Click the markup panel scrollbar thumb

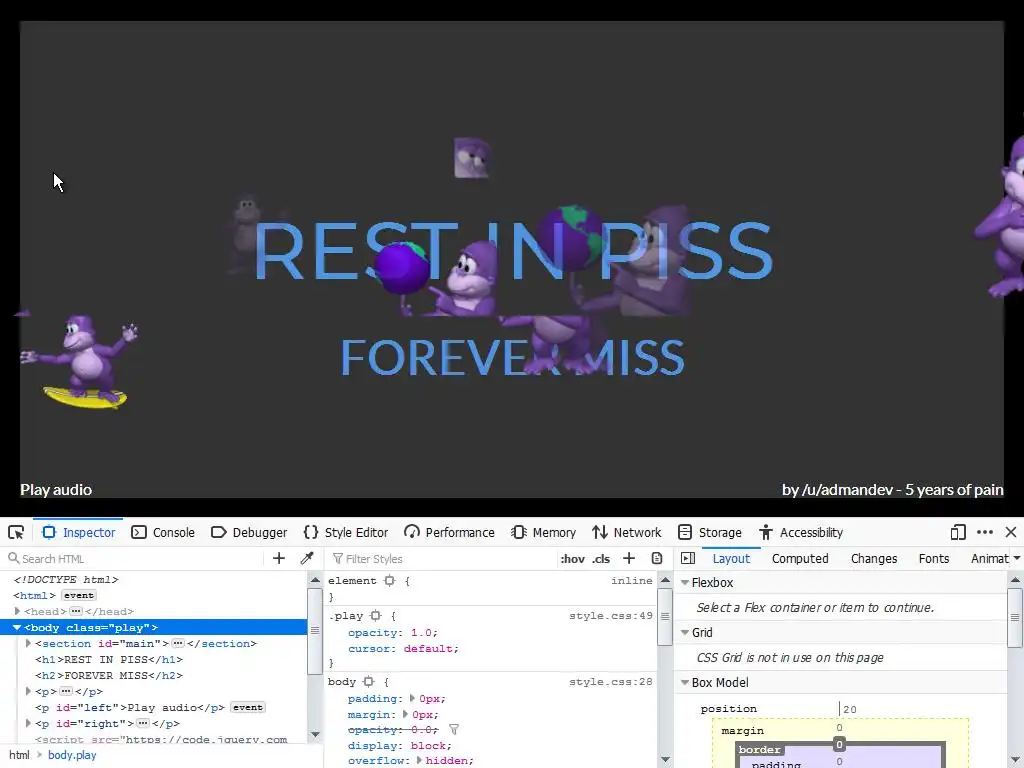click(x=315, y=631)
